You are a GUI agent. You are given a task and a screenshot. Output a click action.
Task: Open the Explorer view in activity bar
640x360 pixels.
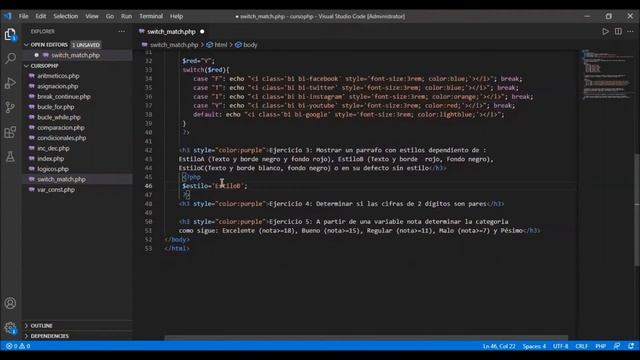coord(10,35)
